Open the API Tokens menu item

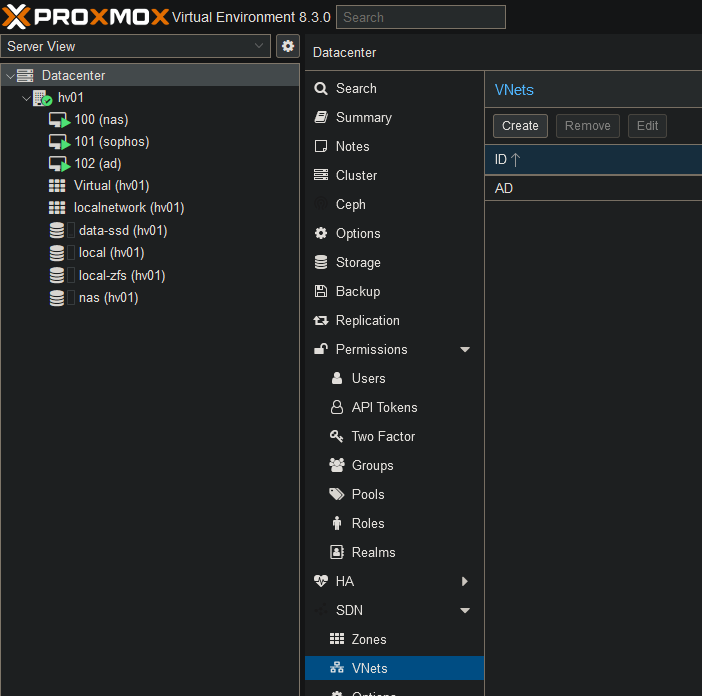[384, 407]
